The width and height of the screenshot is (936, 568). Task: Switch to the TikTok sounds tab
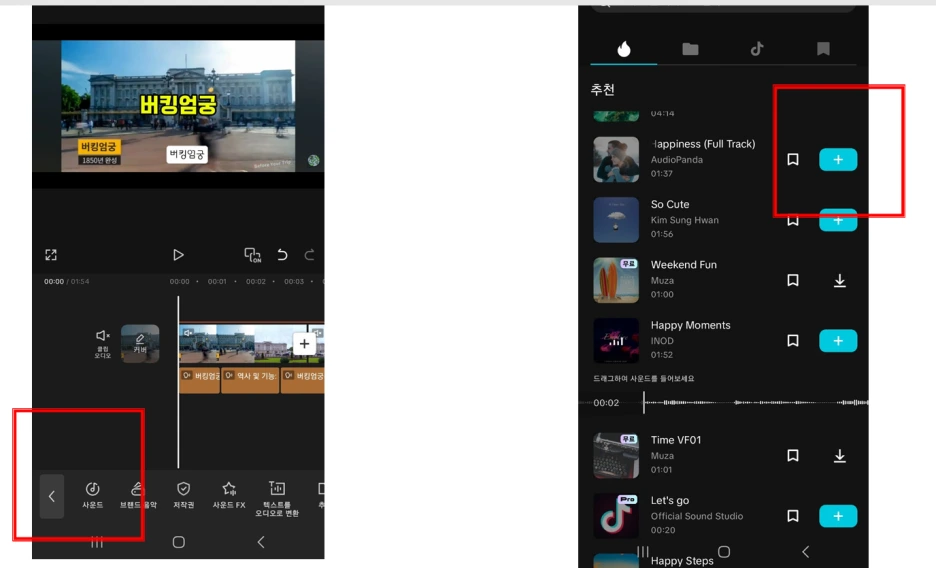coord(757,49)
